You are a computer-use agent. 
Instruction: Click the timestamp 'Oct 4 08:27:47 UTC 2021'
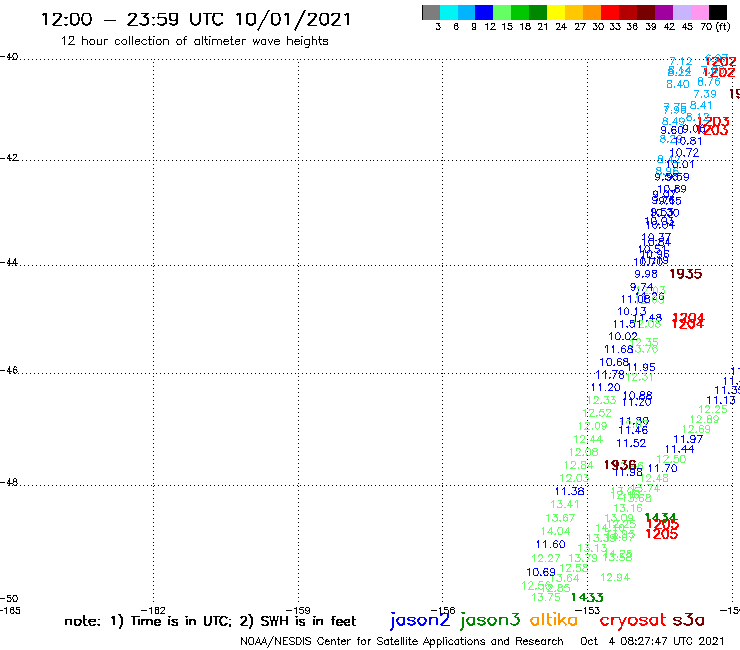pyautogui.click(x=652, y=641)
